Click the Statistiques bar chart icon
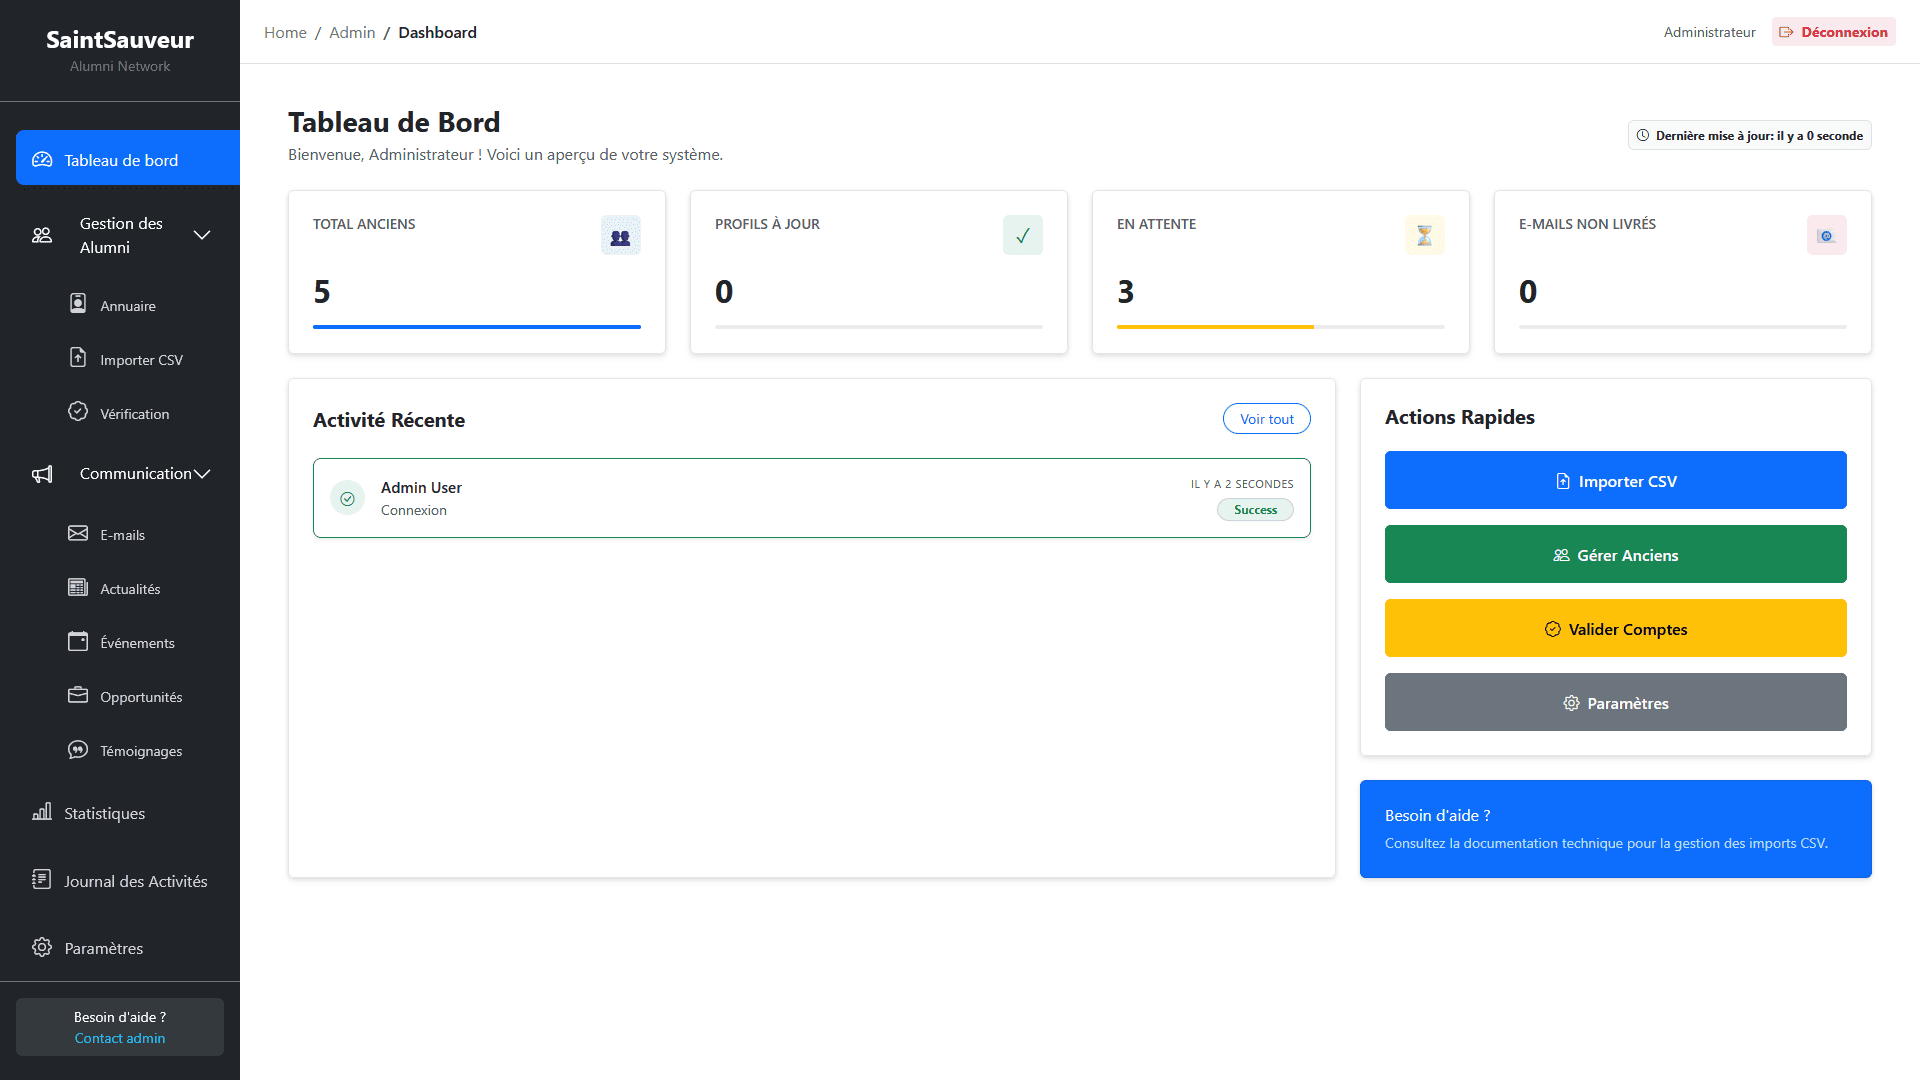This screenshot has width=1920, height=1080. click(x=42, y=812)
